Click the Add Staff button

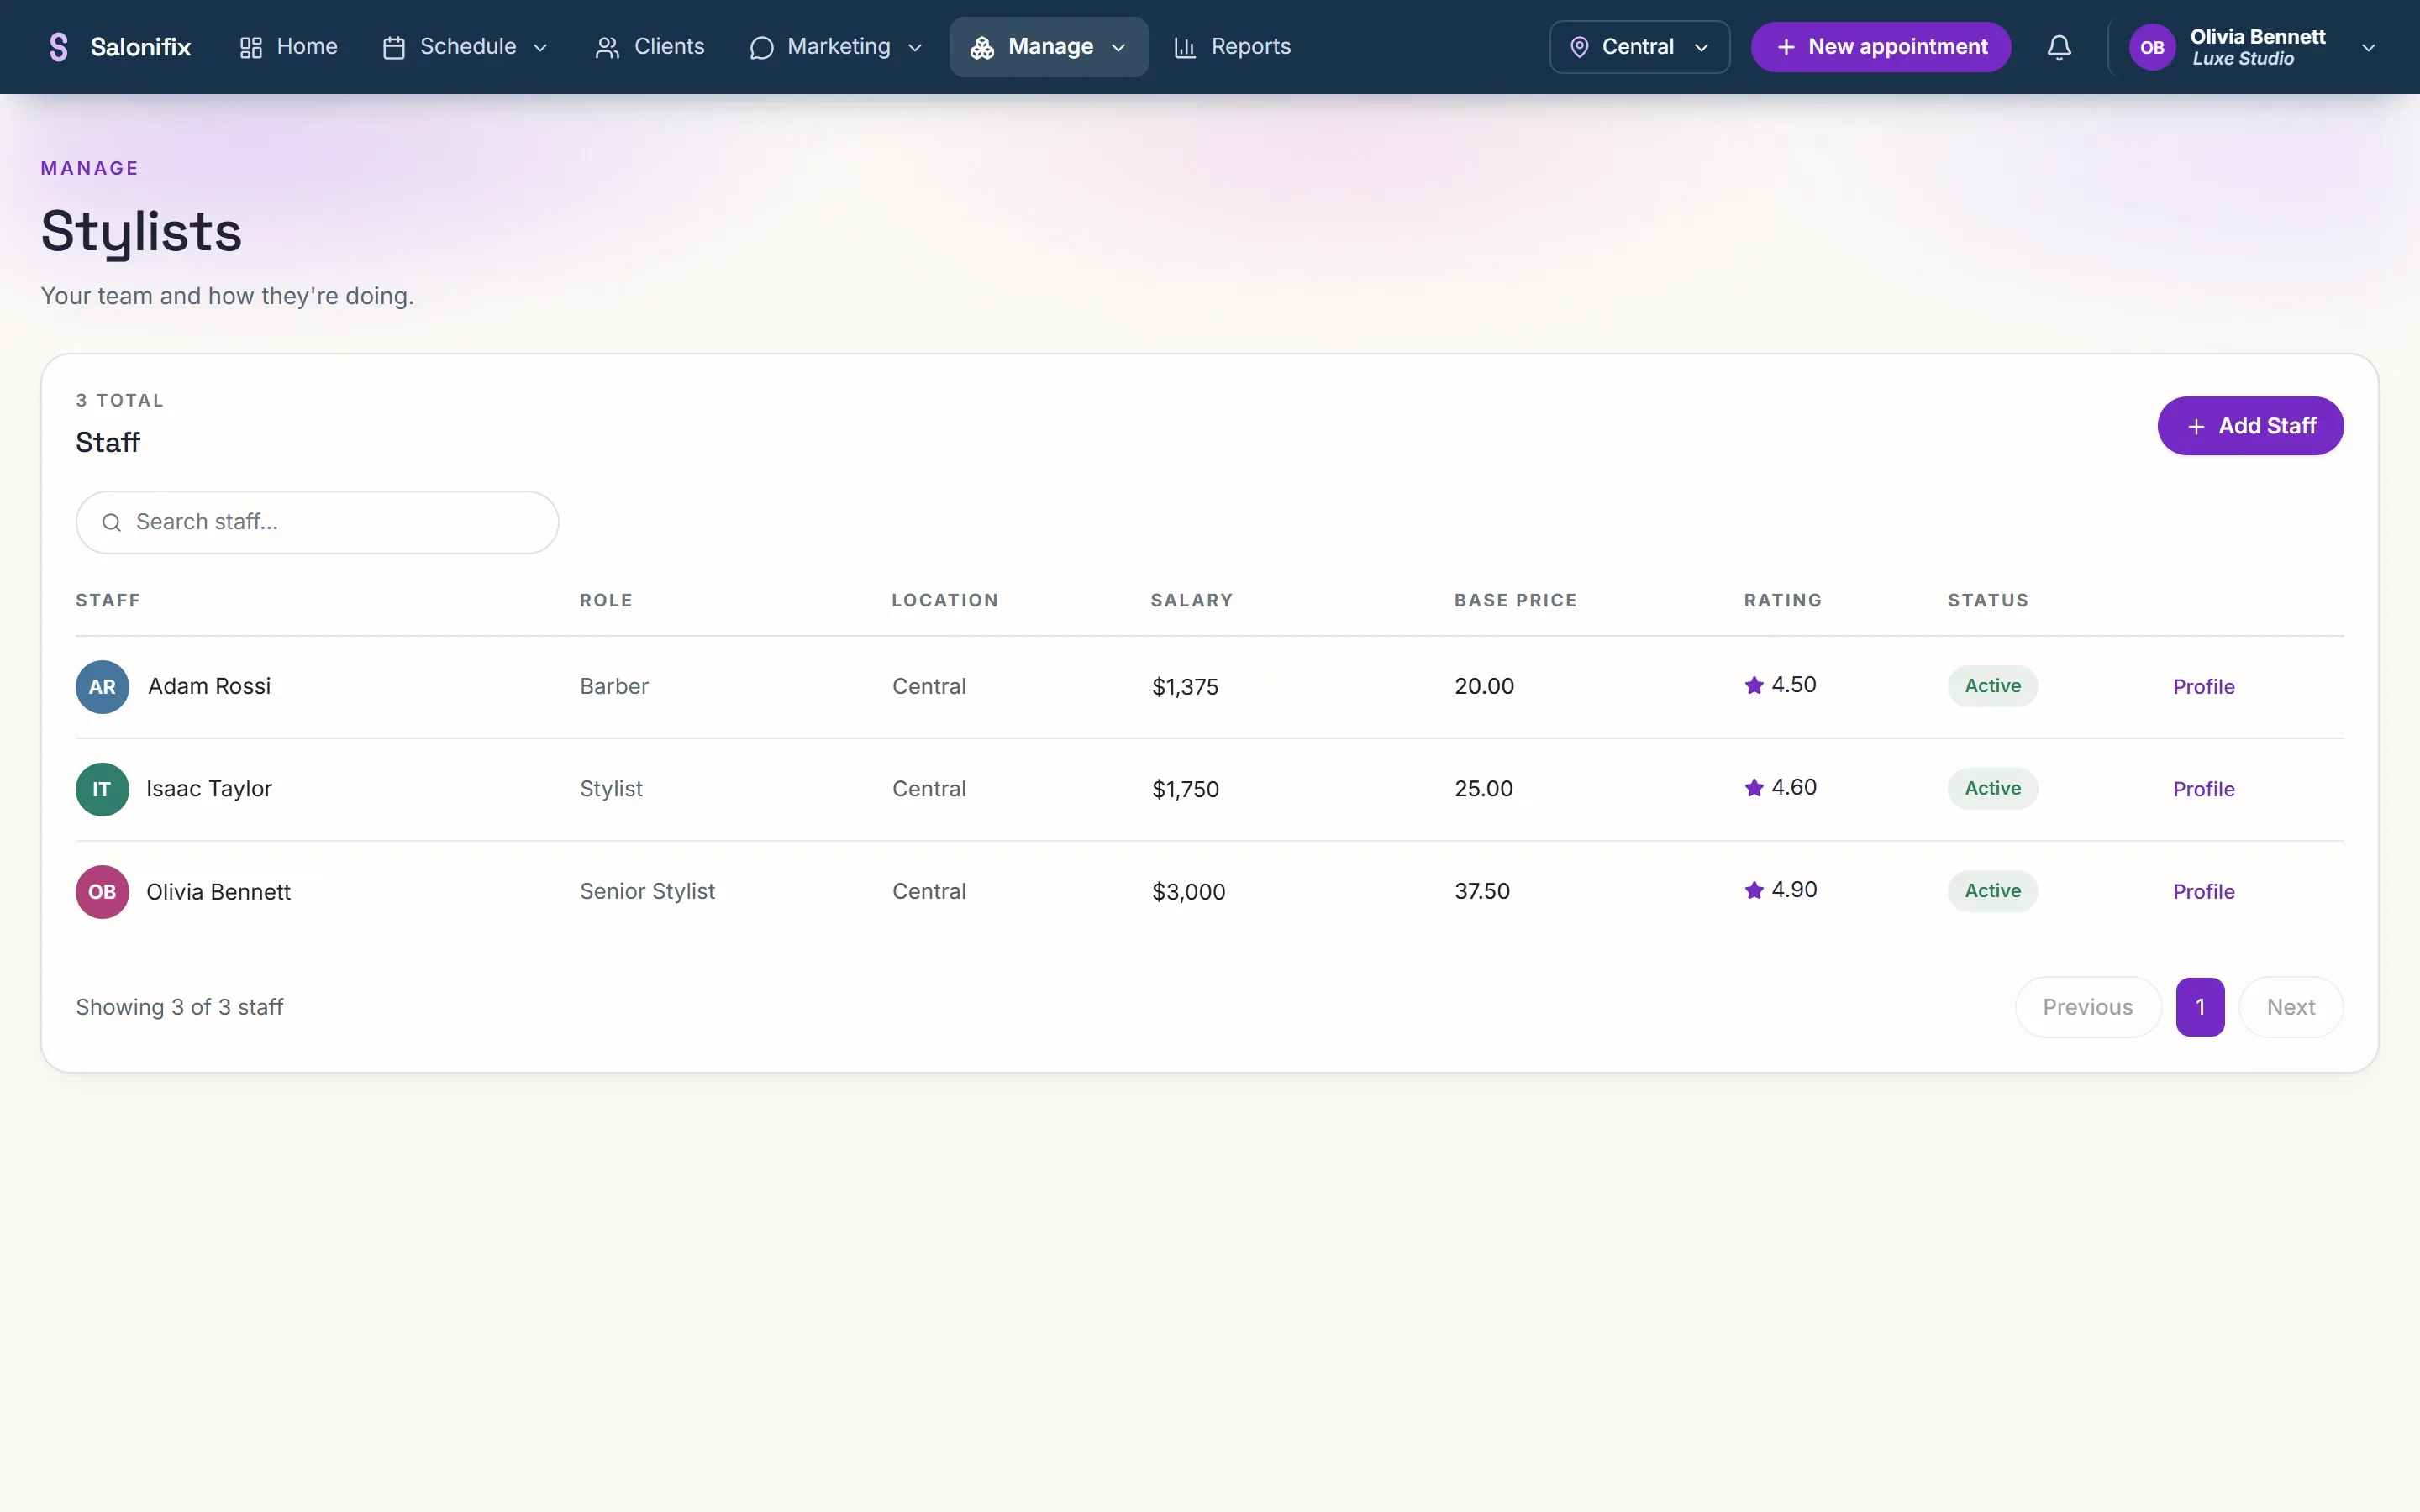coord(2250,426)
